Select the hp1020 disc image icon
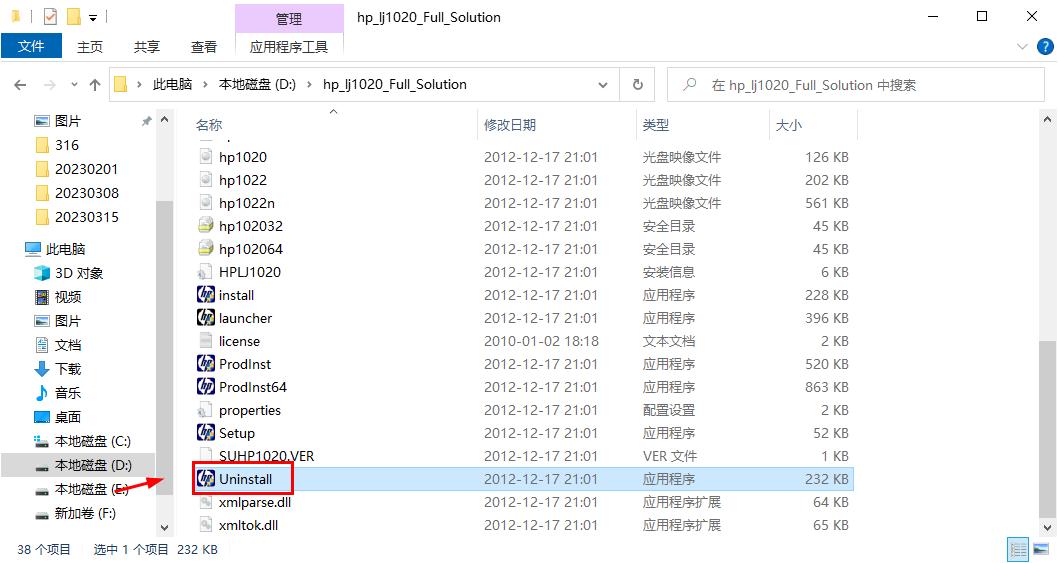1058x563 pixels. tap(206, 157)
